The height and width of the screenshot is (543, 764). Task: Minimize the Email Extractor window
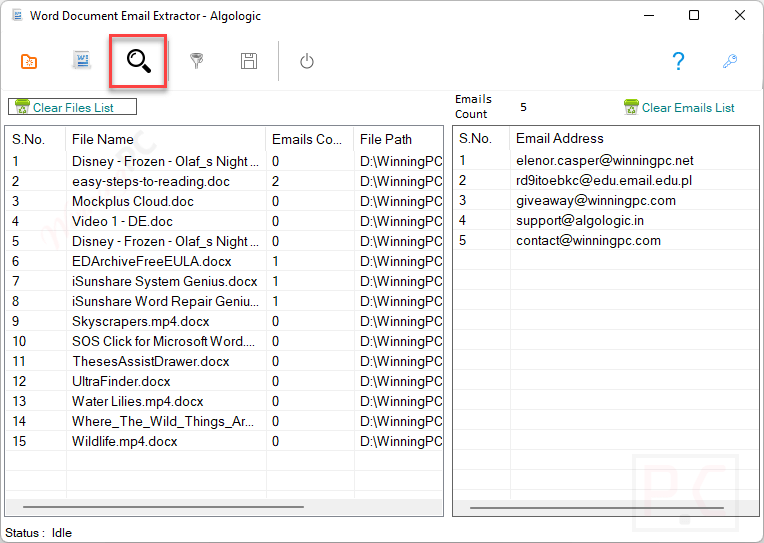click(649, 16)
